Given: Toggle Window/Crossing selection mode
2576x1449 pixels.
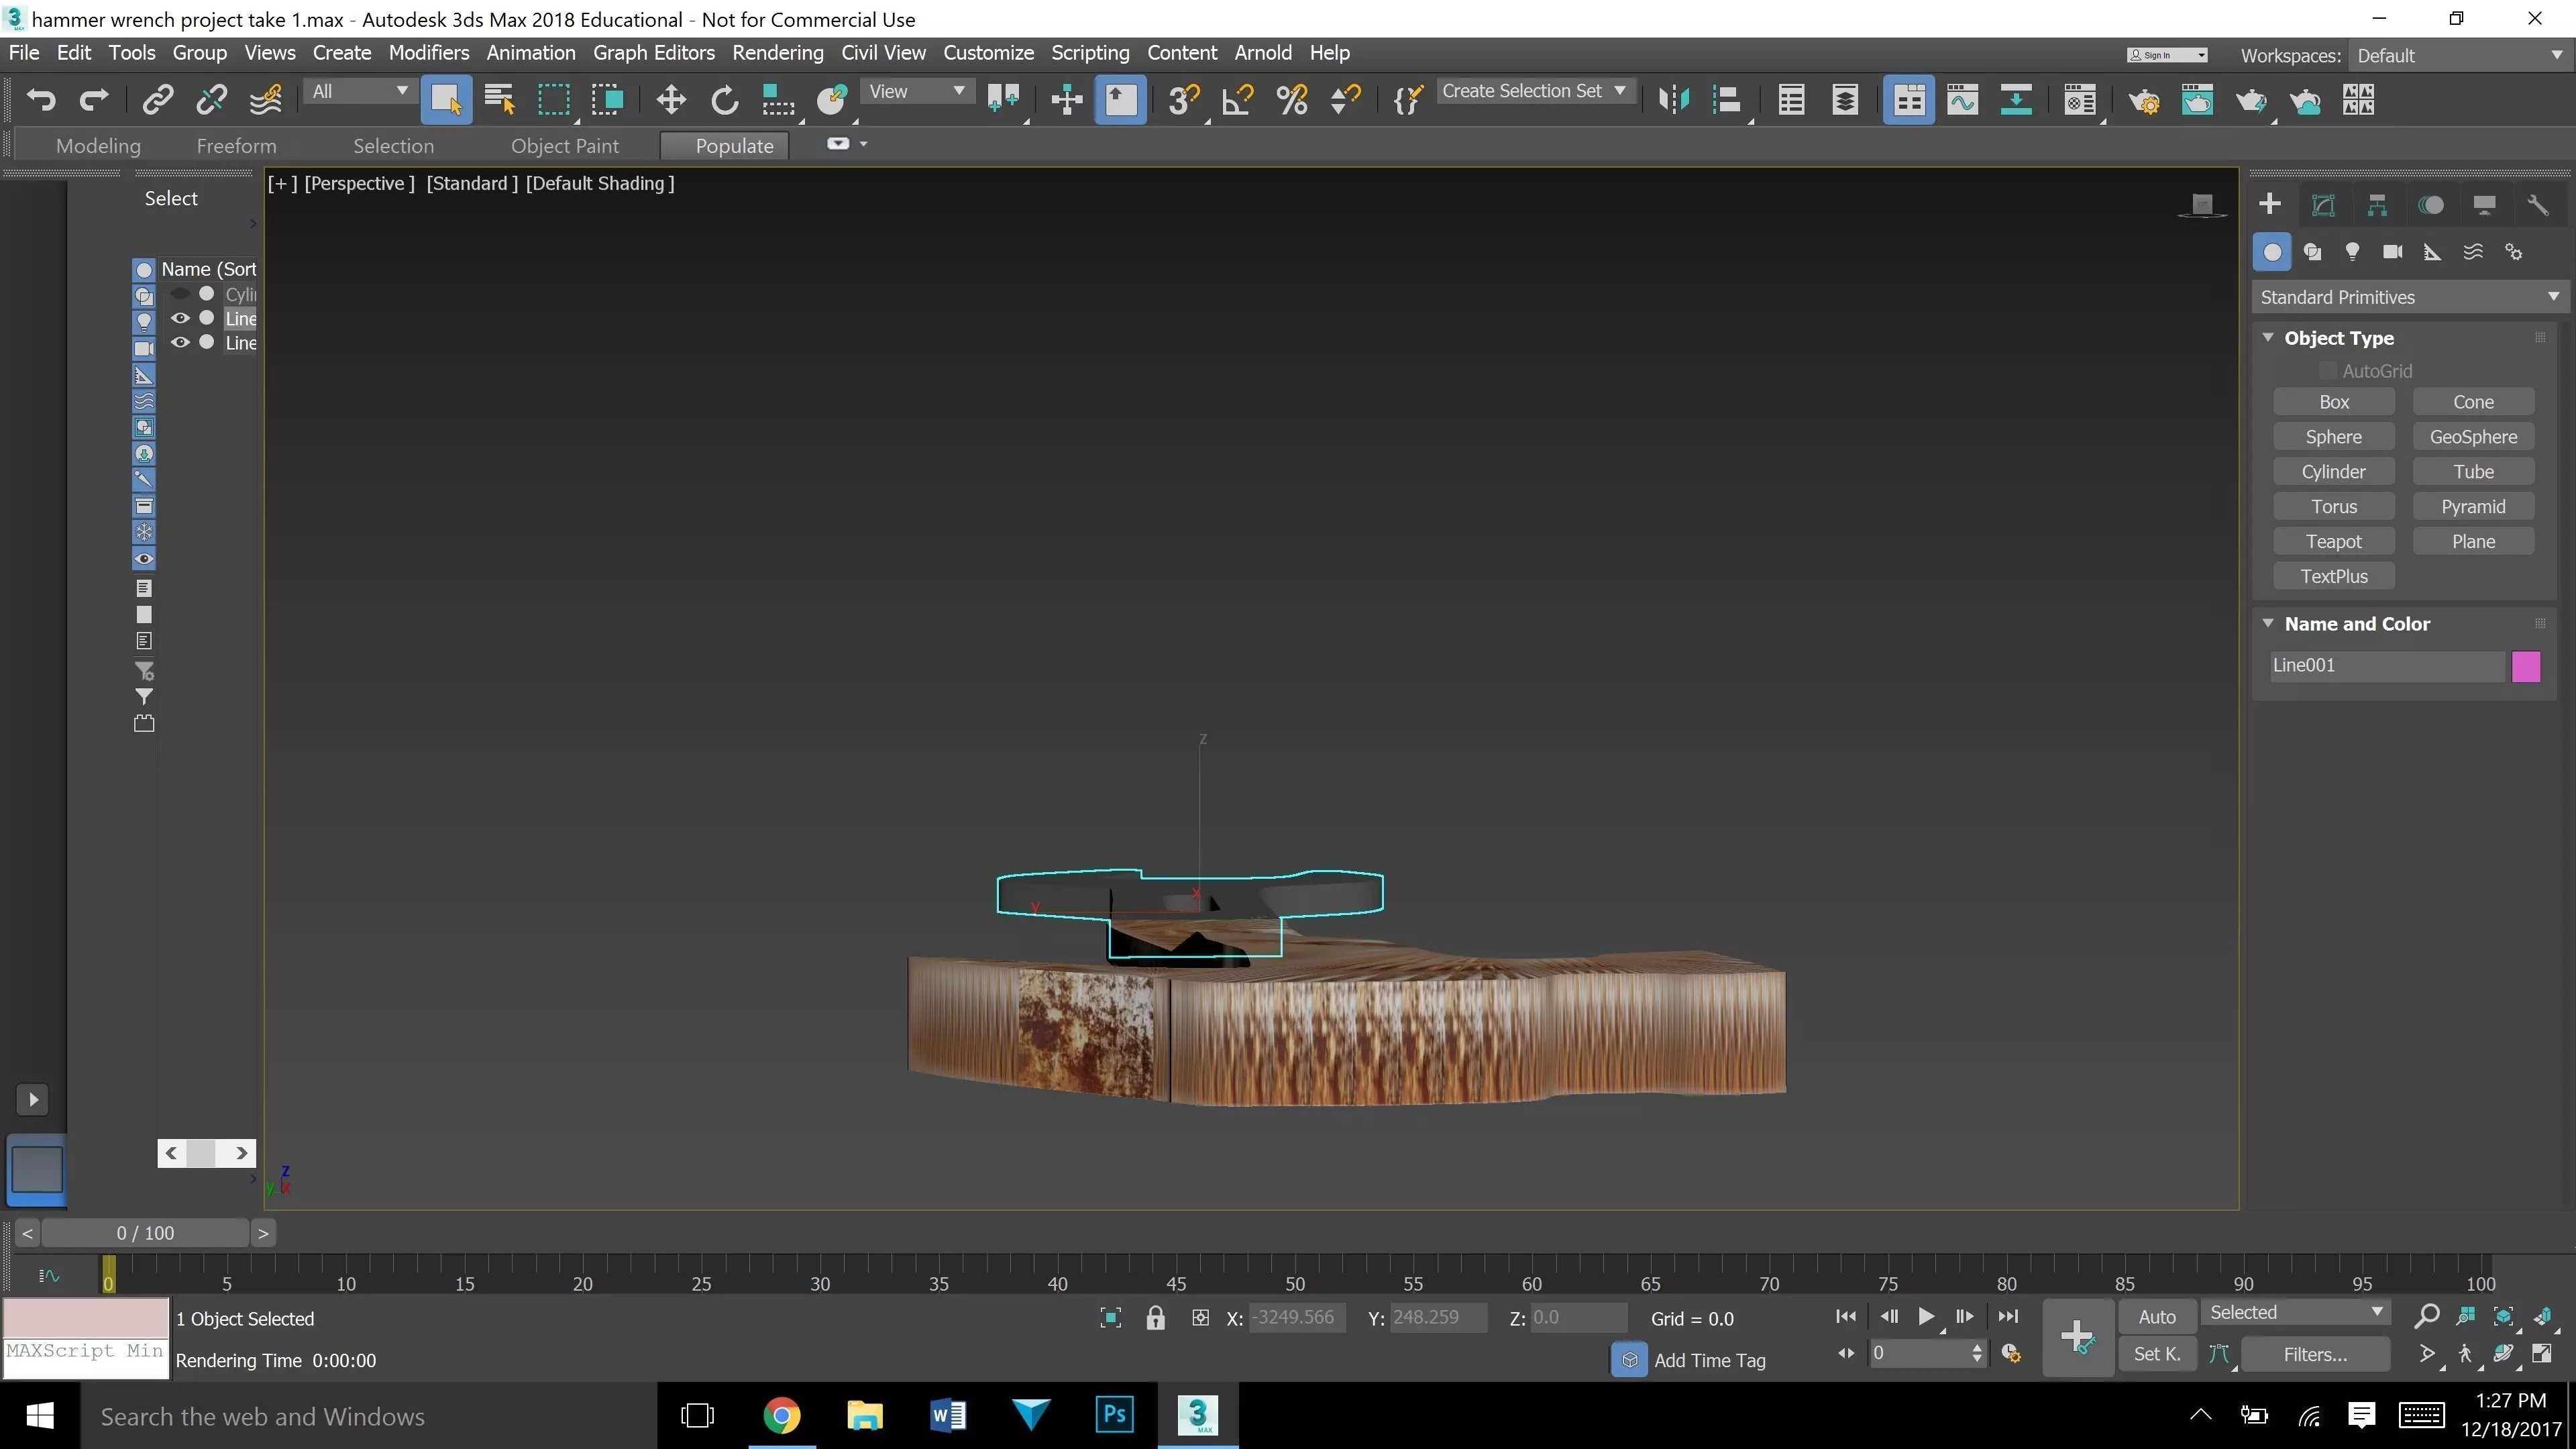Looking at the screenshot, I should point(607,99).
